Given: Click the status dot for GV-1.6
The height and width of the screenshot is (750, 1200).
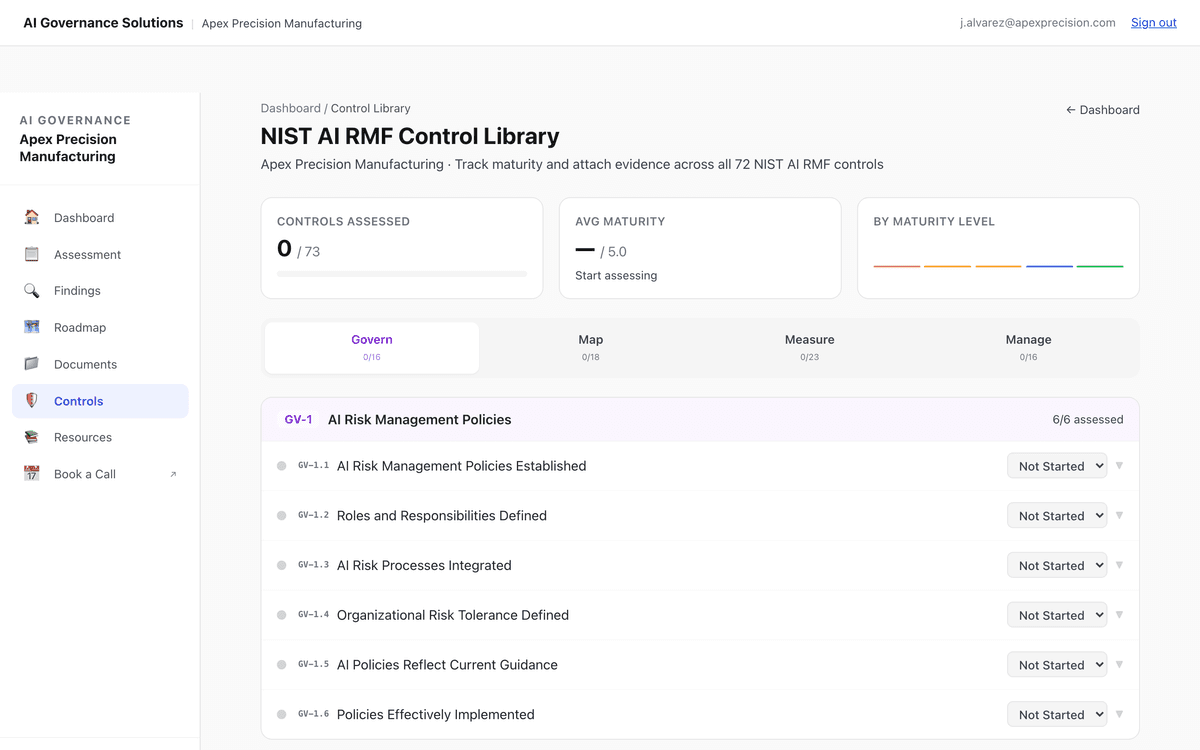Looking at the screenshot, I should [282, 715].
